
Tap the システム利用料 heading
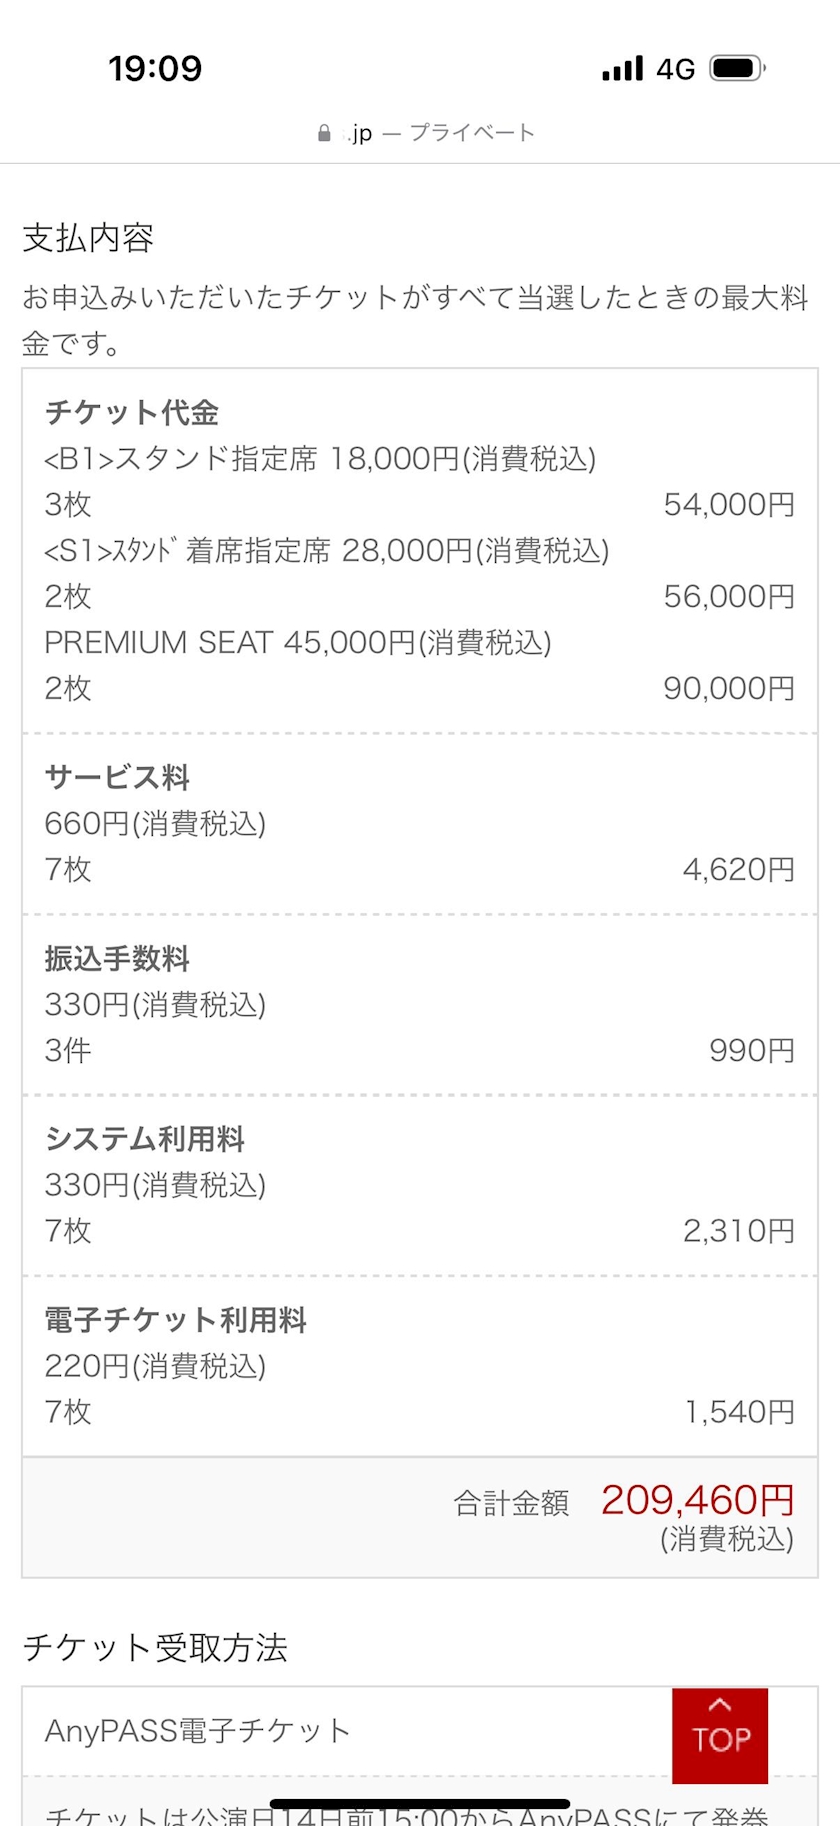(145, 1139)
